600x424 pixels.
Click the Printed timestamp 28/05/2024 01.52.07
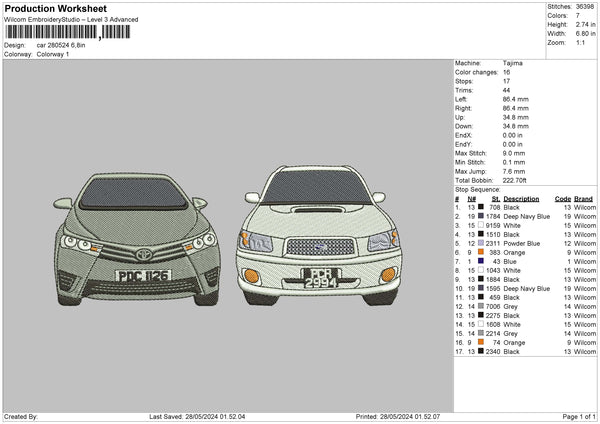(x=410, y=416)
